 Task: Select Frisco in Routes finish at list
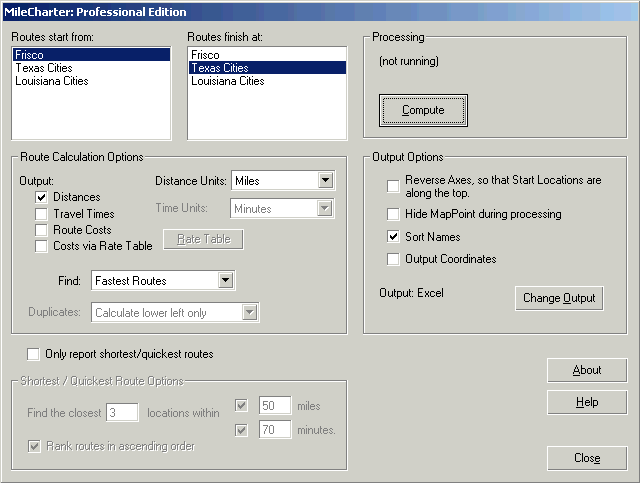pyautogui.click(x=267, y=55)
